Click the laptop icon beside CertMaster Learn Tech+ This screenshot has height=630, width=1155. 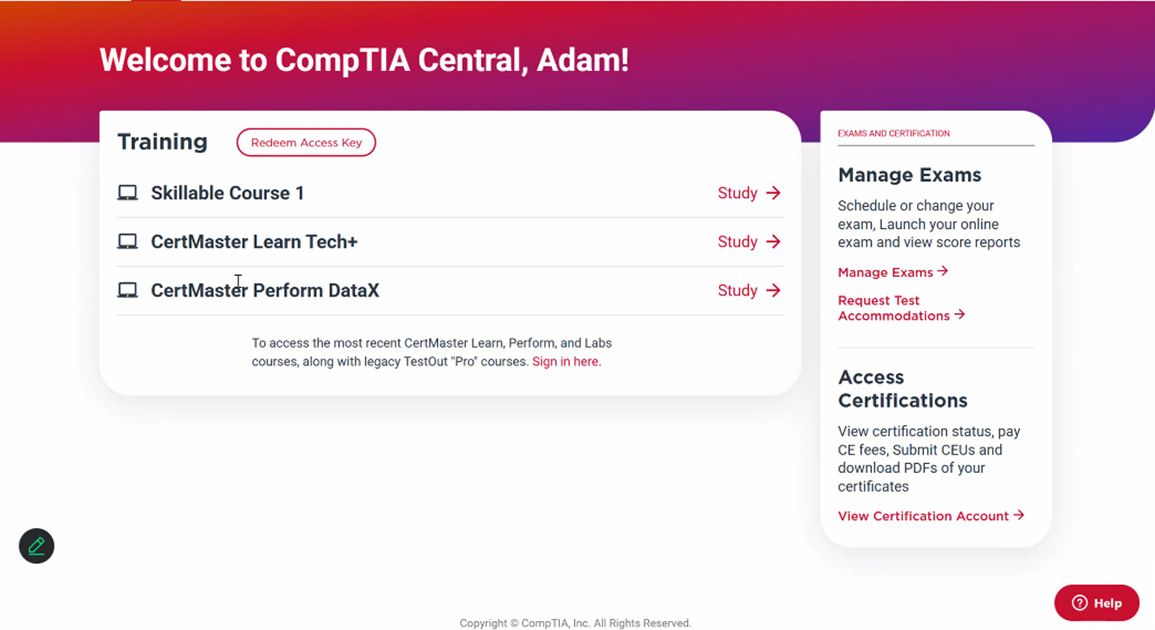[x=127, y=242]
